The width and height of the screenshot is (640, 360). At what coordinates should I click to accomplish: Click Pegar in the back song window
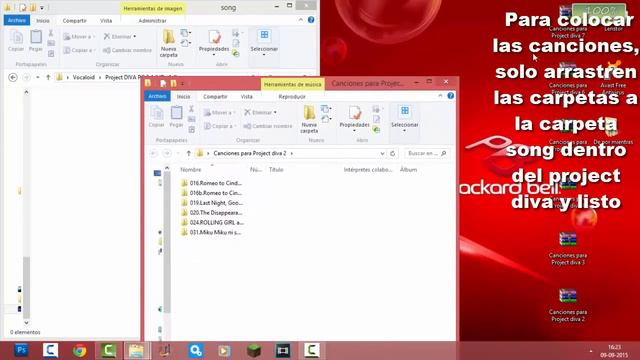36,41
